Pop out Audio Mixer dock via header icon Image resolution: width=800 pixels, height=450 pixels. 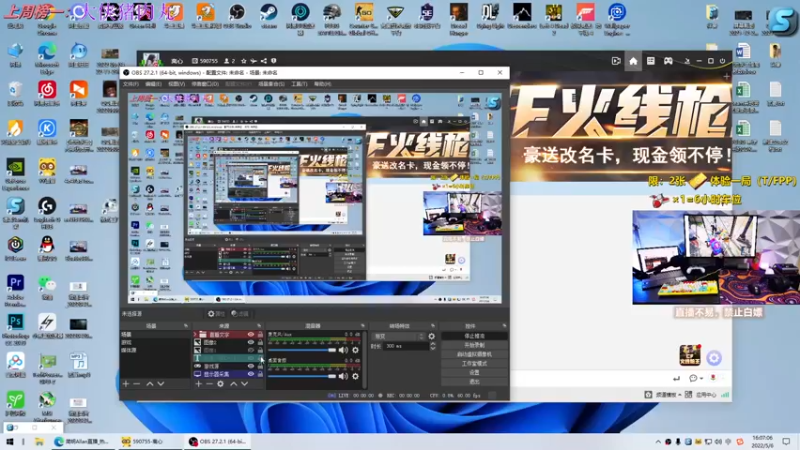(x=363, y=326)
